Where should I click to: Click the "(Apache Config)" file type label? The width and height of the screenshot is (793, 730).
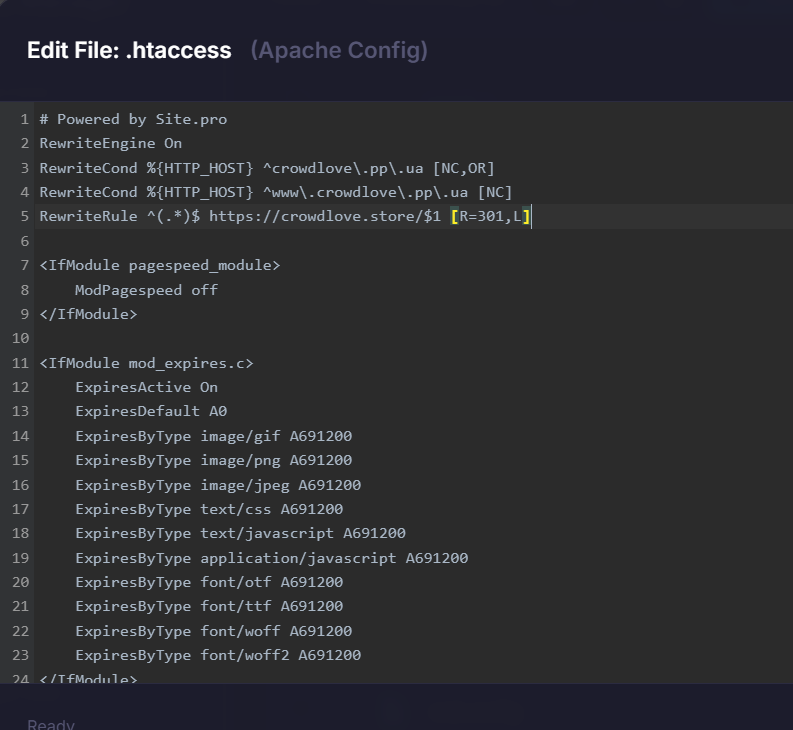click(x=339, y=50)
